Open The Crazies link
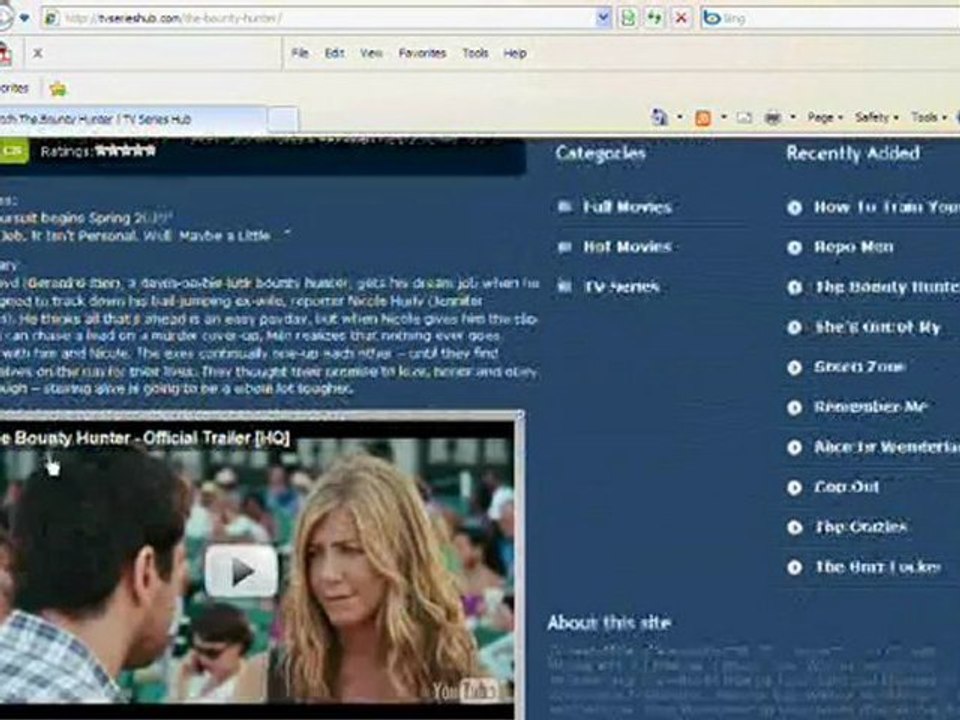The width and height of the screenshot is (960, 720). coord(860,527)
